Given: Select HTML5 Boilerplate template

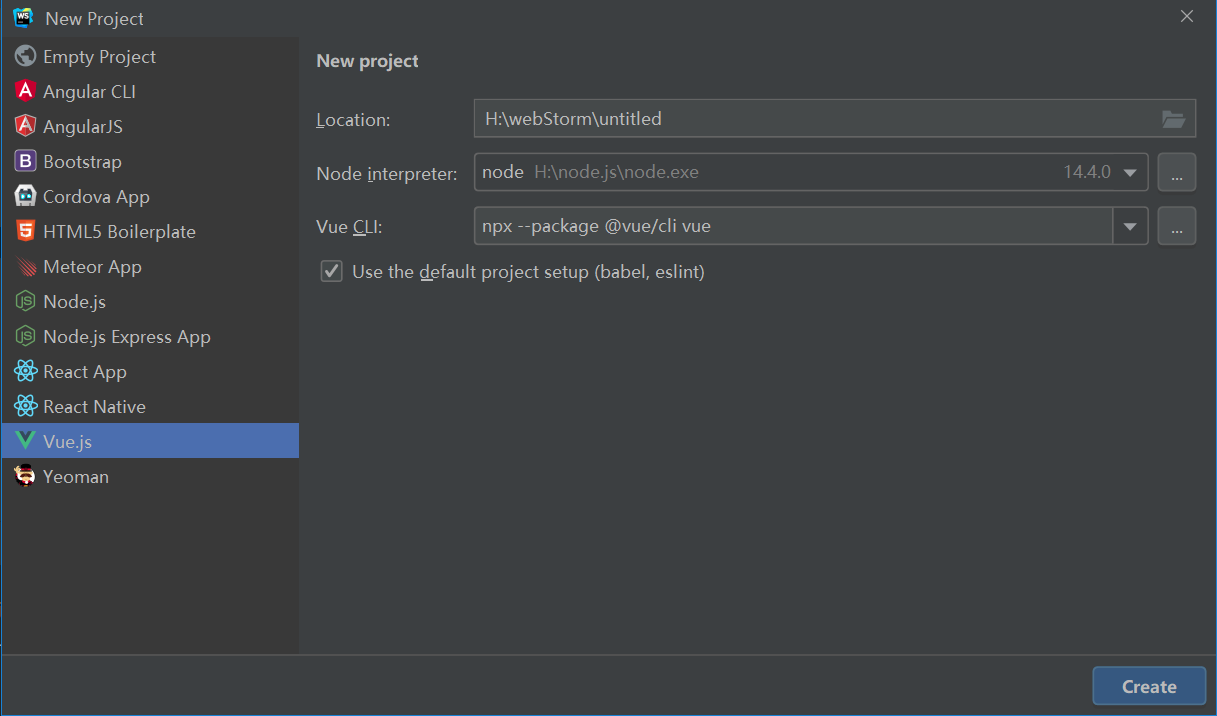Looking at the screenshot, I should point(150,232).
